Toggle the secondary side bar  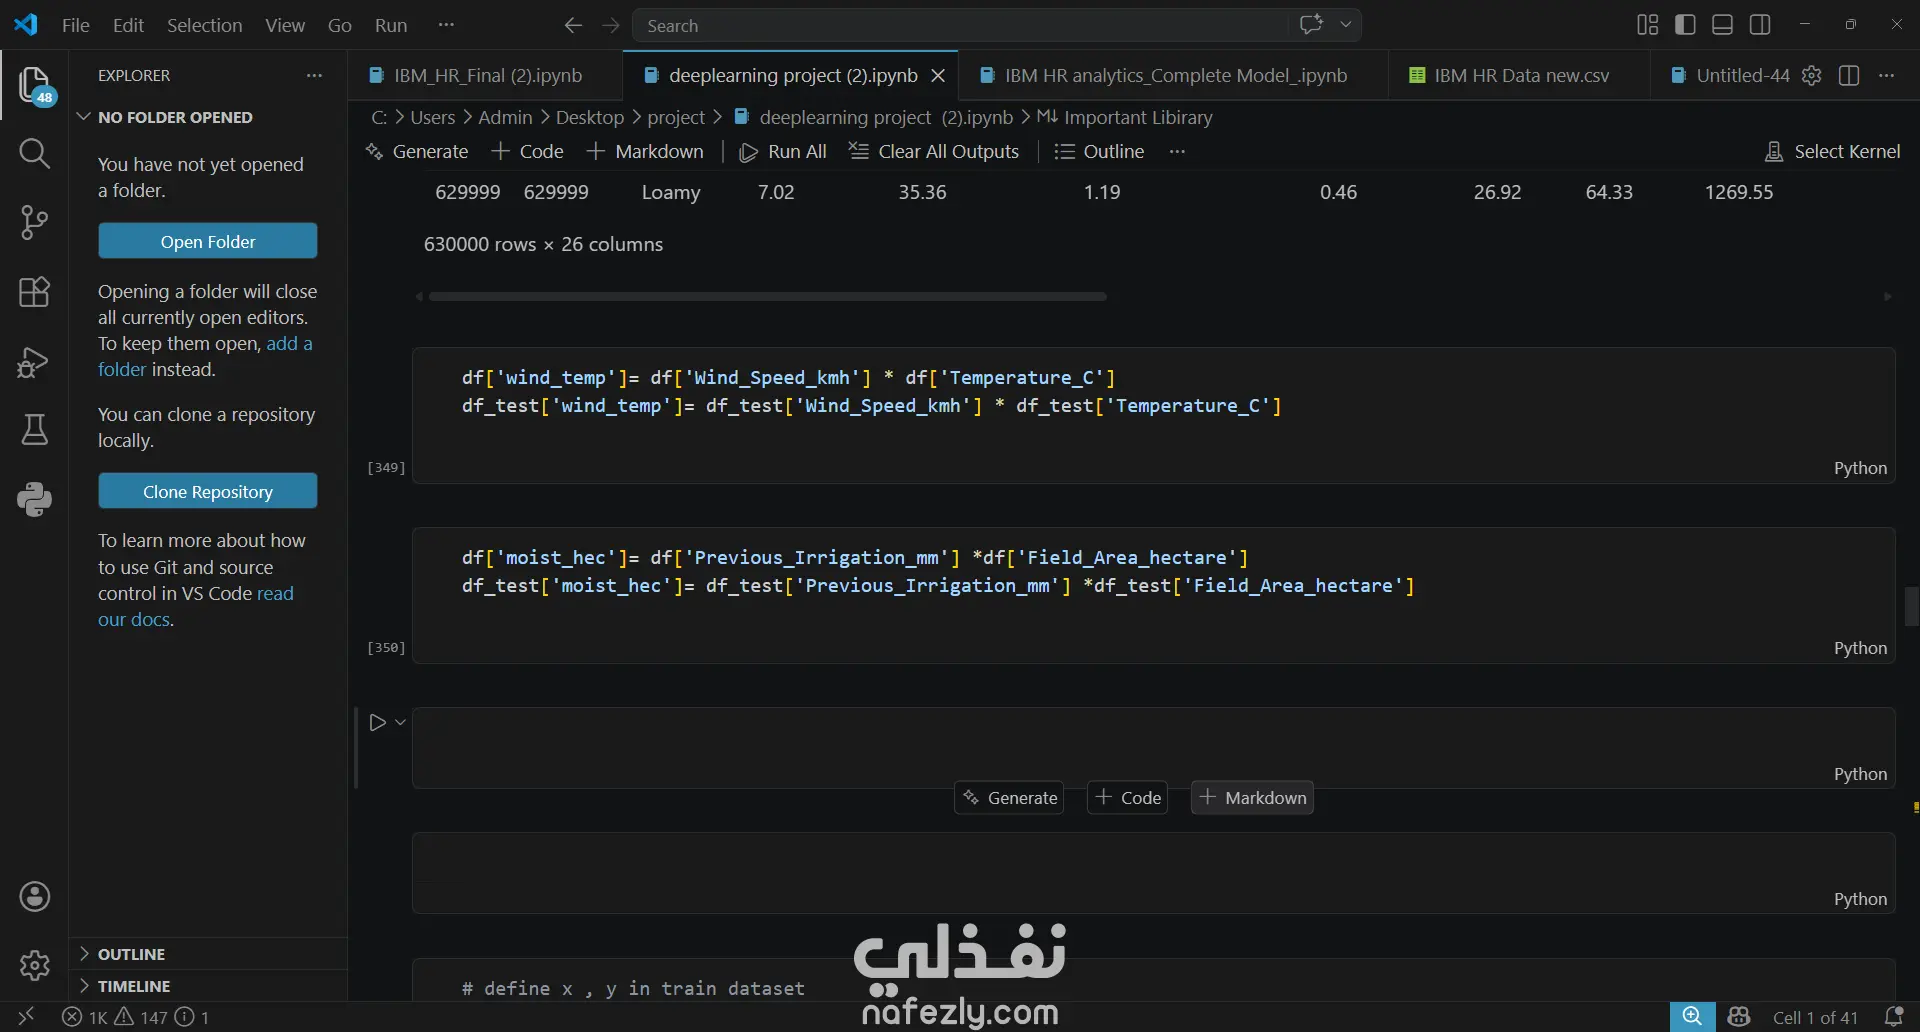pyautogui.click(x=1761, y=25)
